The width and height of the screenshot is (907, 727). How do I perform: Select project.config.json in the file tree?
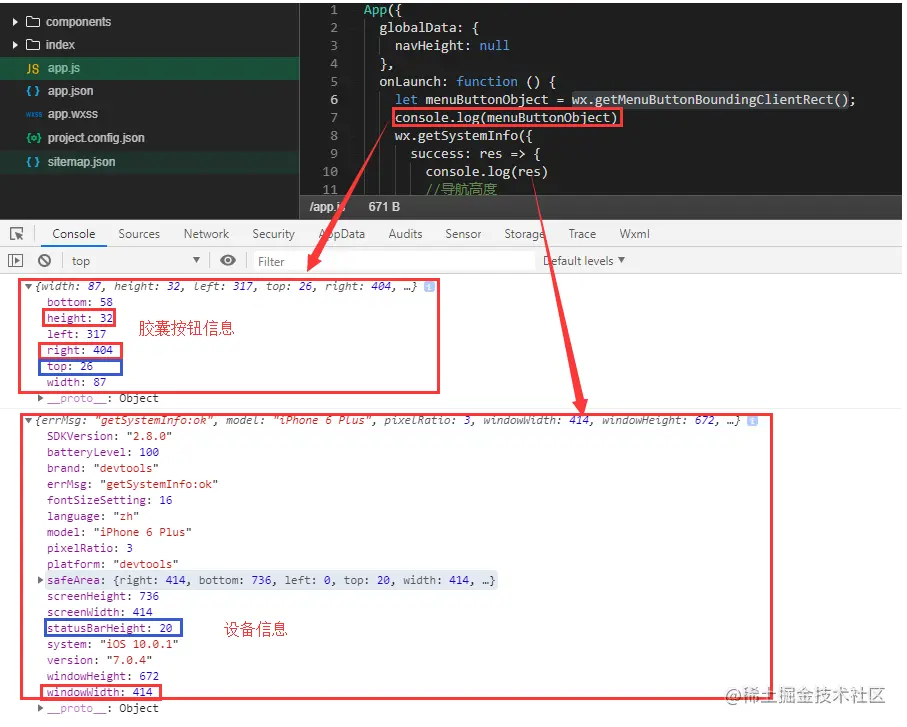150,138
